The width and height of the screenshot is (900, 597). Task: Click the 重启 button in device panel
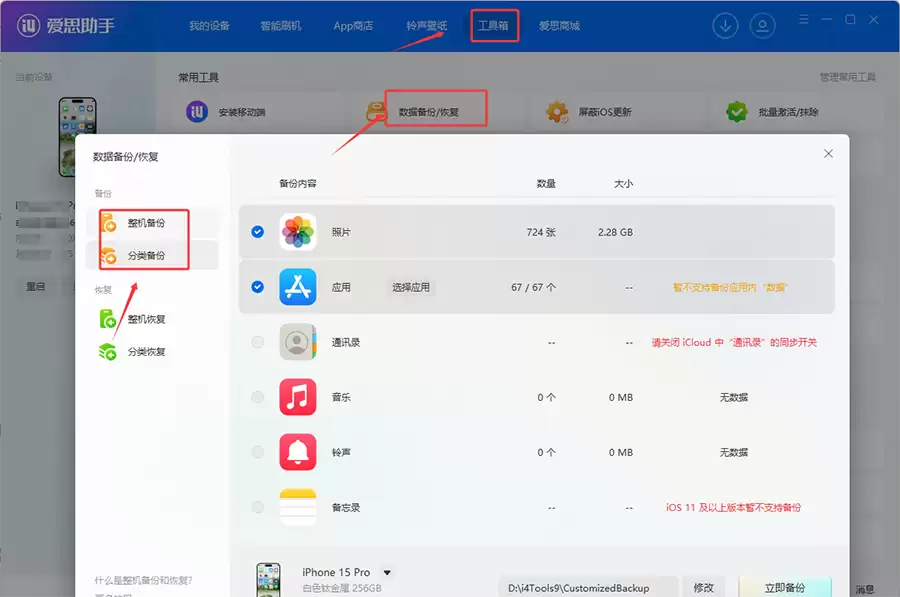[35, 286]
